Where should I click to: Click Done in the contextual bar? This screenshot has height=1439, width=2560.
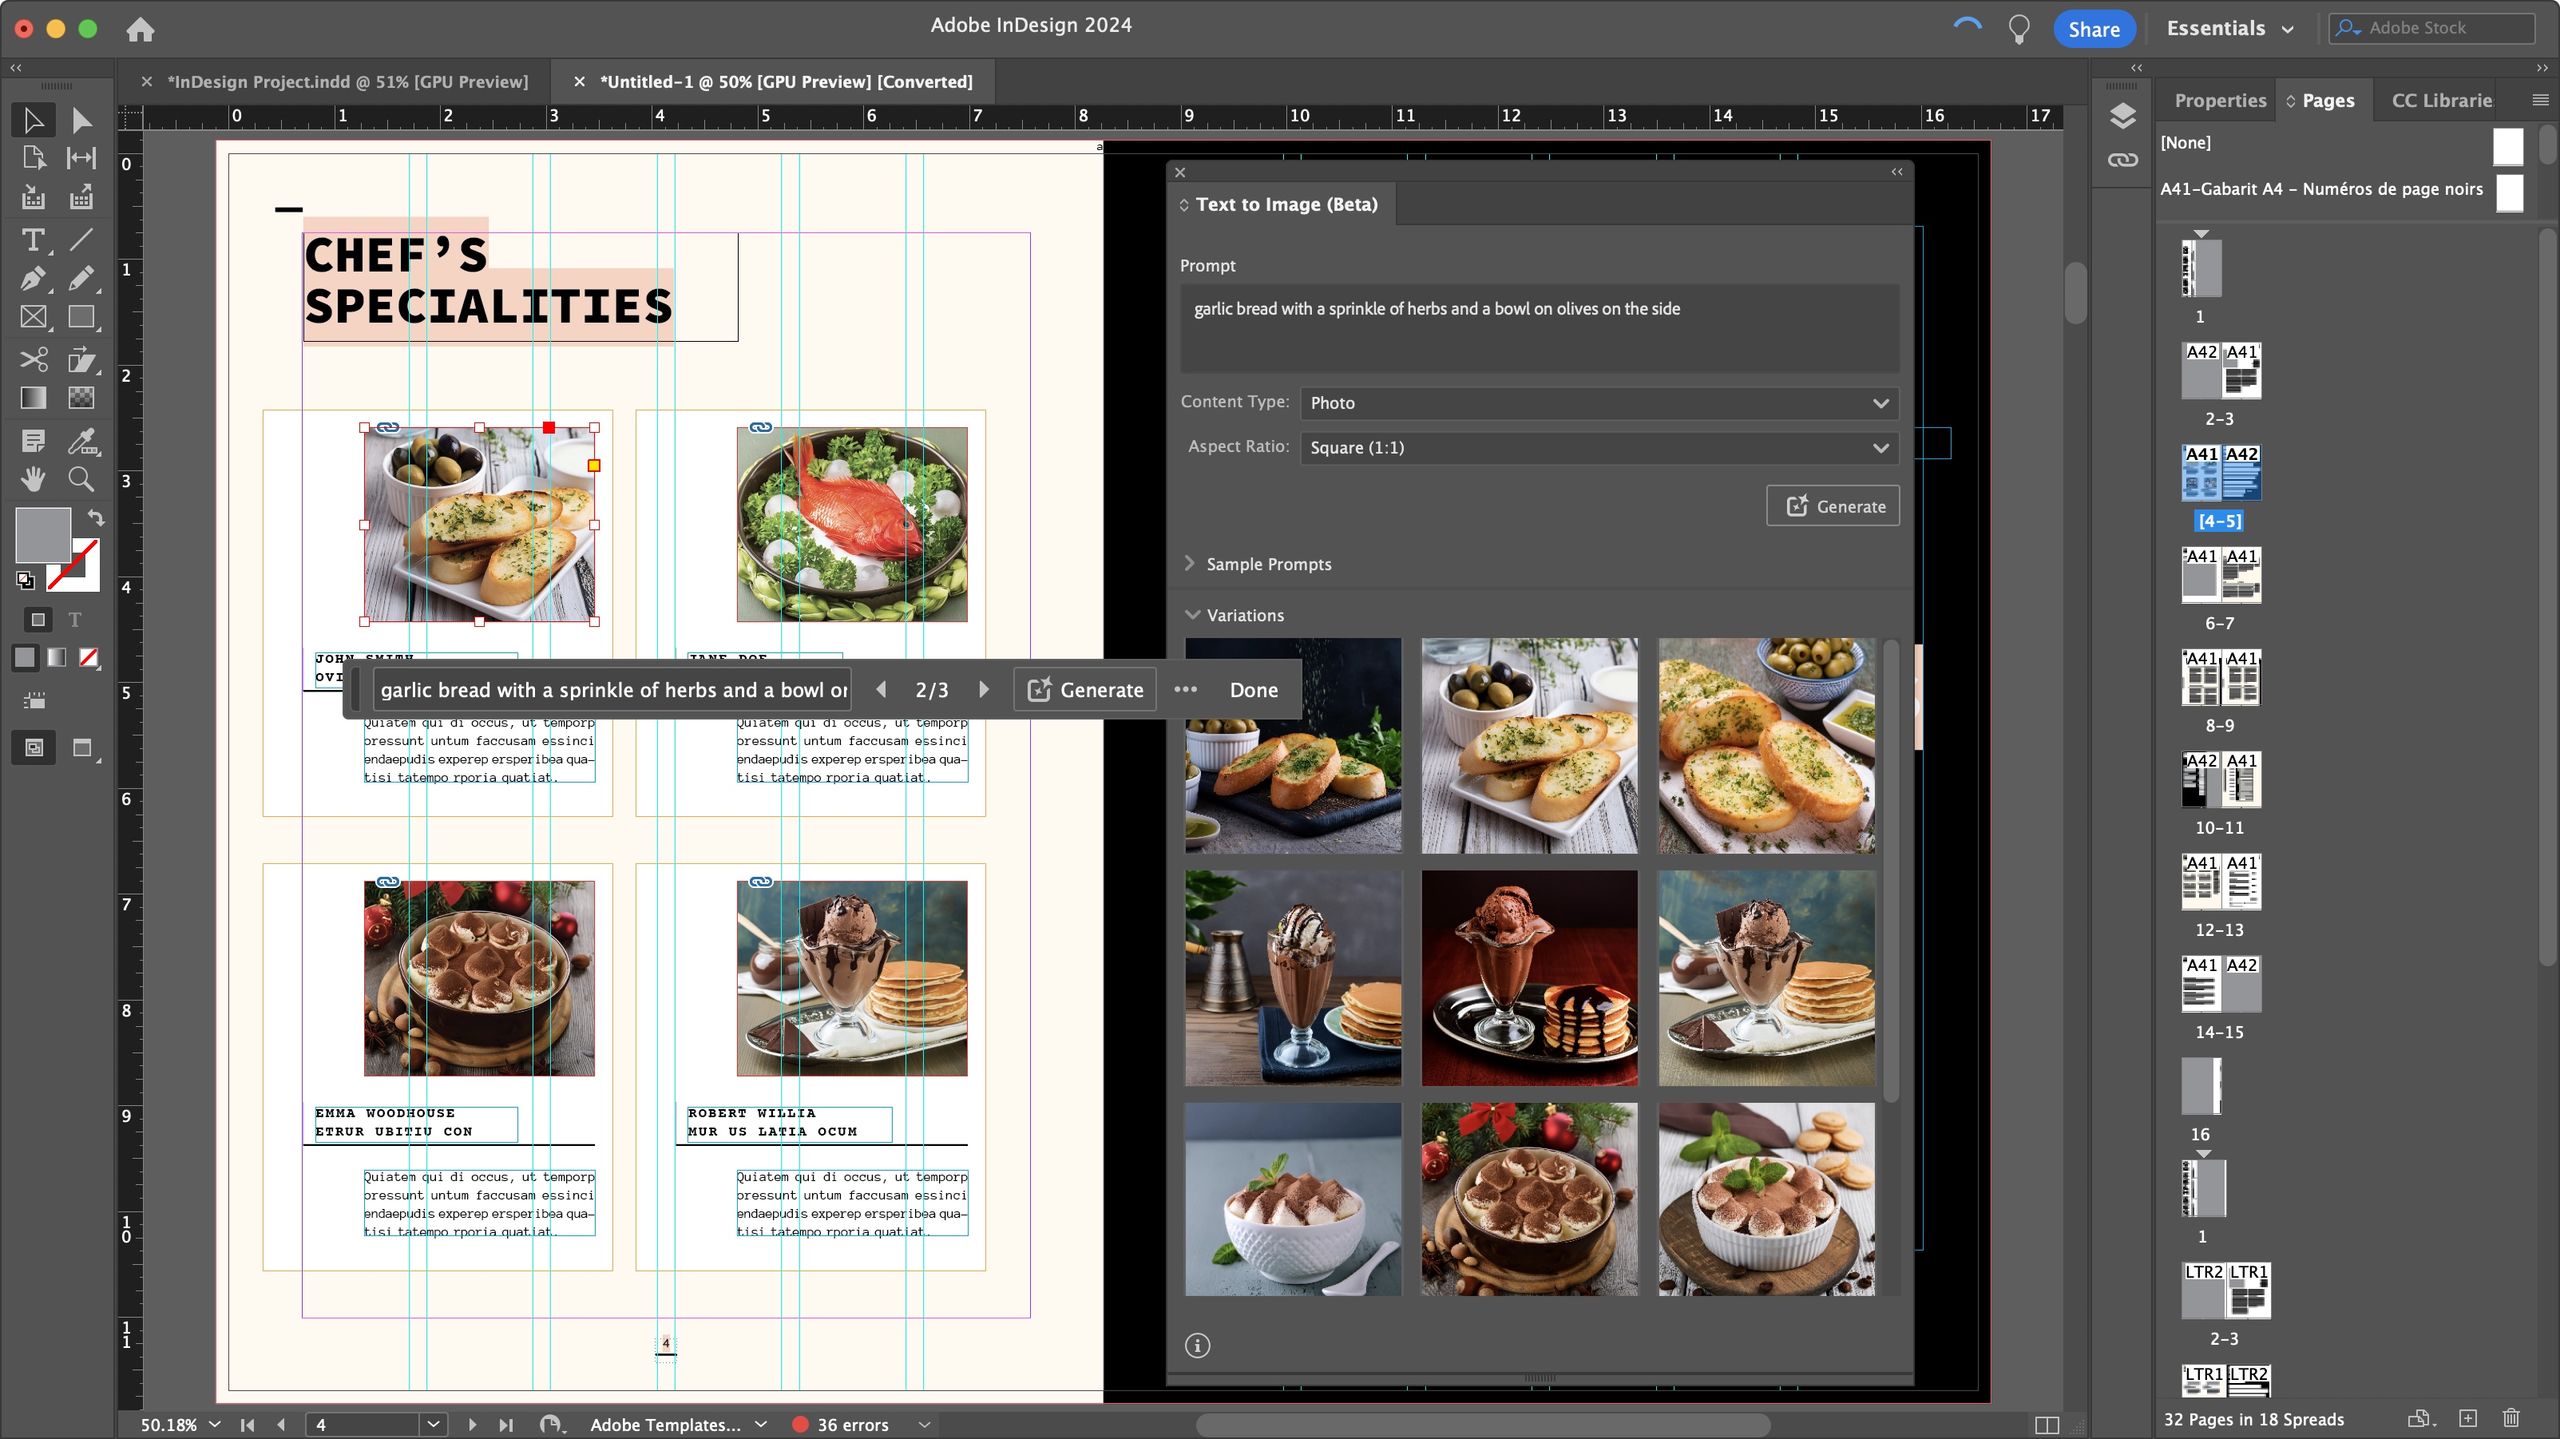(1253, 690)
